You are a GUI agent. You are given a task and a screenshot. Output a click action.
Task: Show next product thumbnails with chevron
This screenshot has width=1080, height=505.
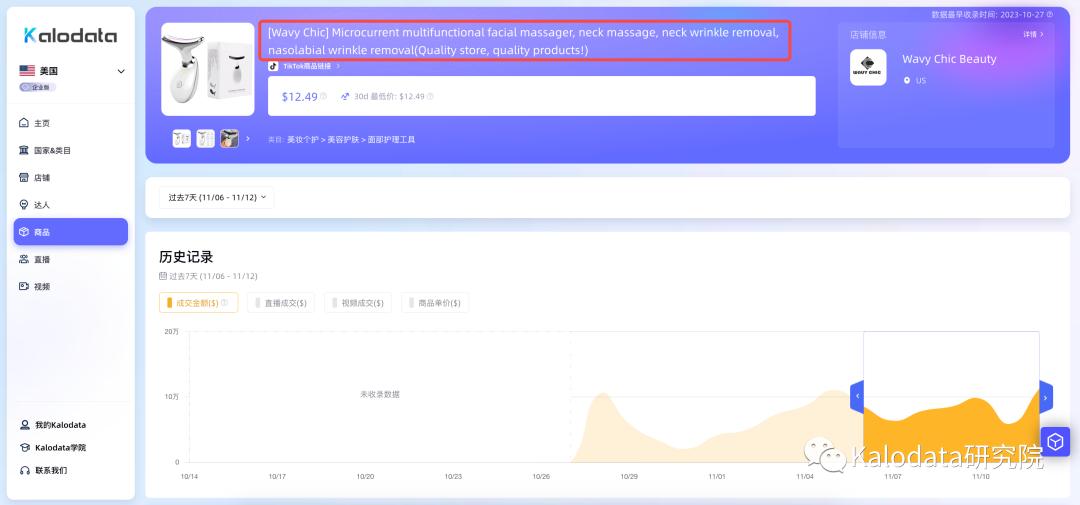coord(248,138)
